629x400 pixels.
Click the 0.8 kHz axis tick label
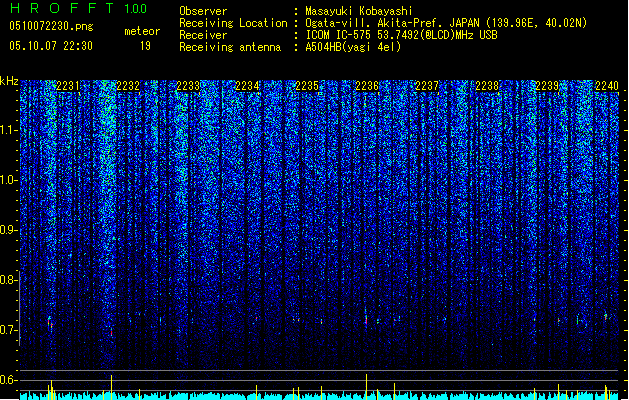(x=9, y=280)
